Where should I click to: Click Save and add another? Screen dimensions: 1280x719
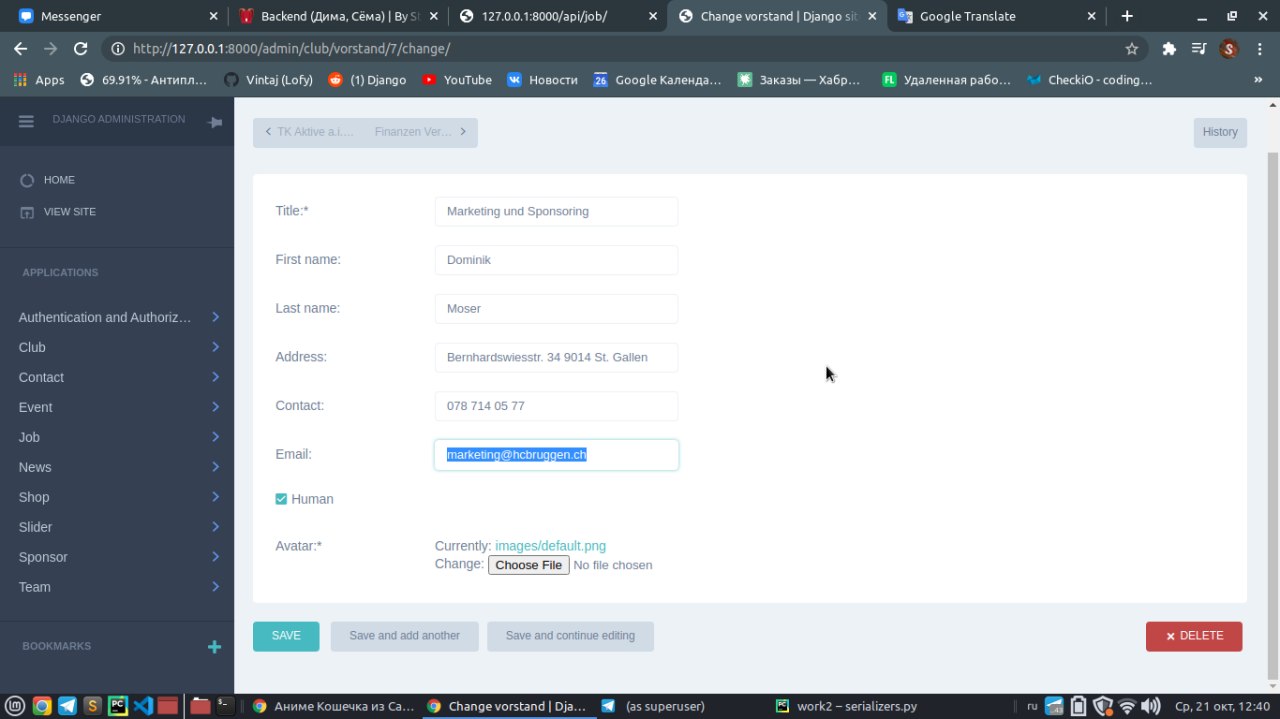coord(405,636)
